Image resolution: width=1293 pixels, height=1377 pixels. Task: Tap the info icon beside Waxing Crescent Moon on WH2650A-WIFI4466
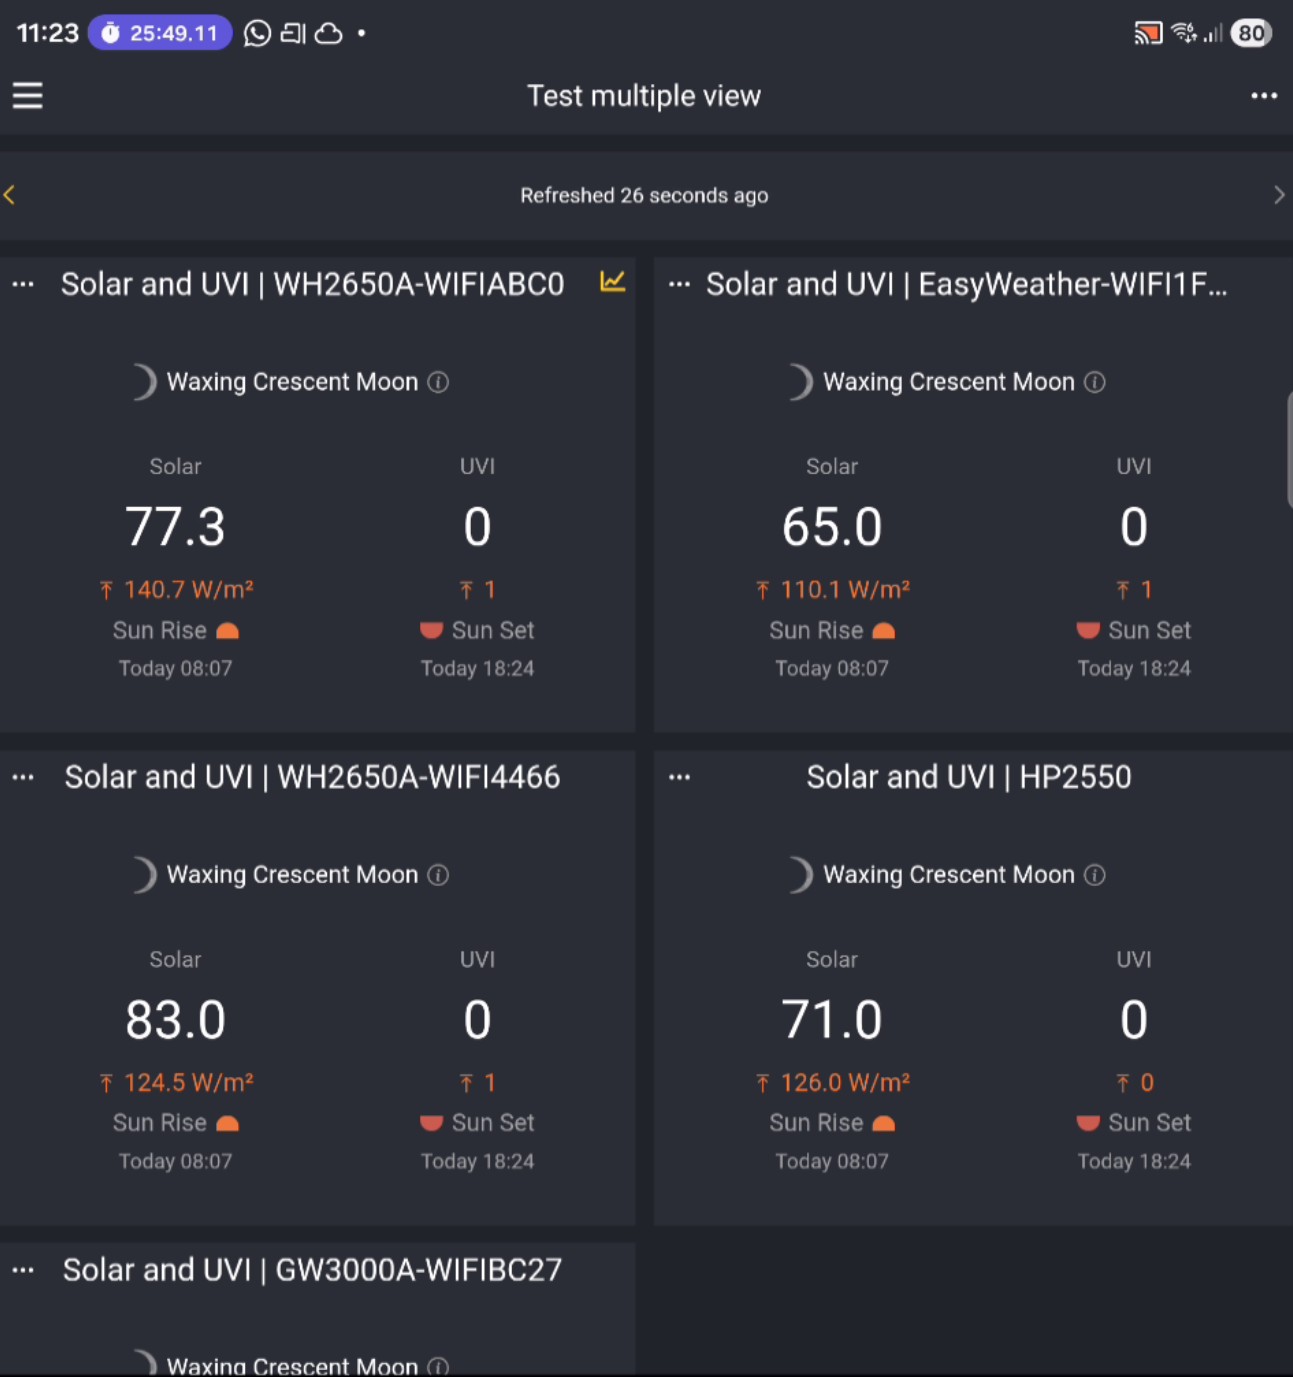[x=438, y=875]
